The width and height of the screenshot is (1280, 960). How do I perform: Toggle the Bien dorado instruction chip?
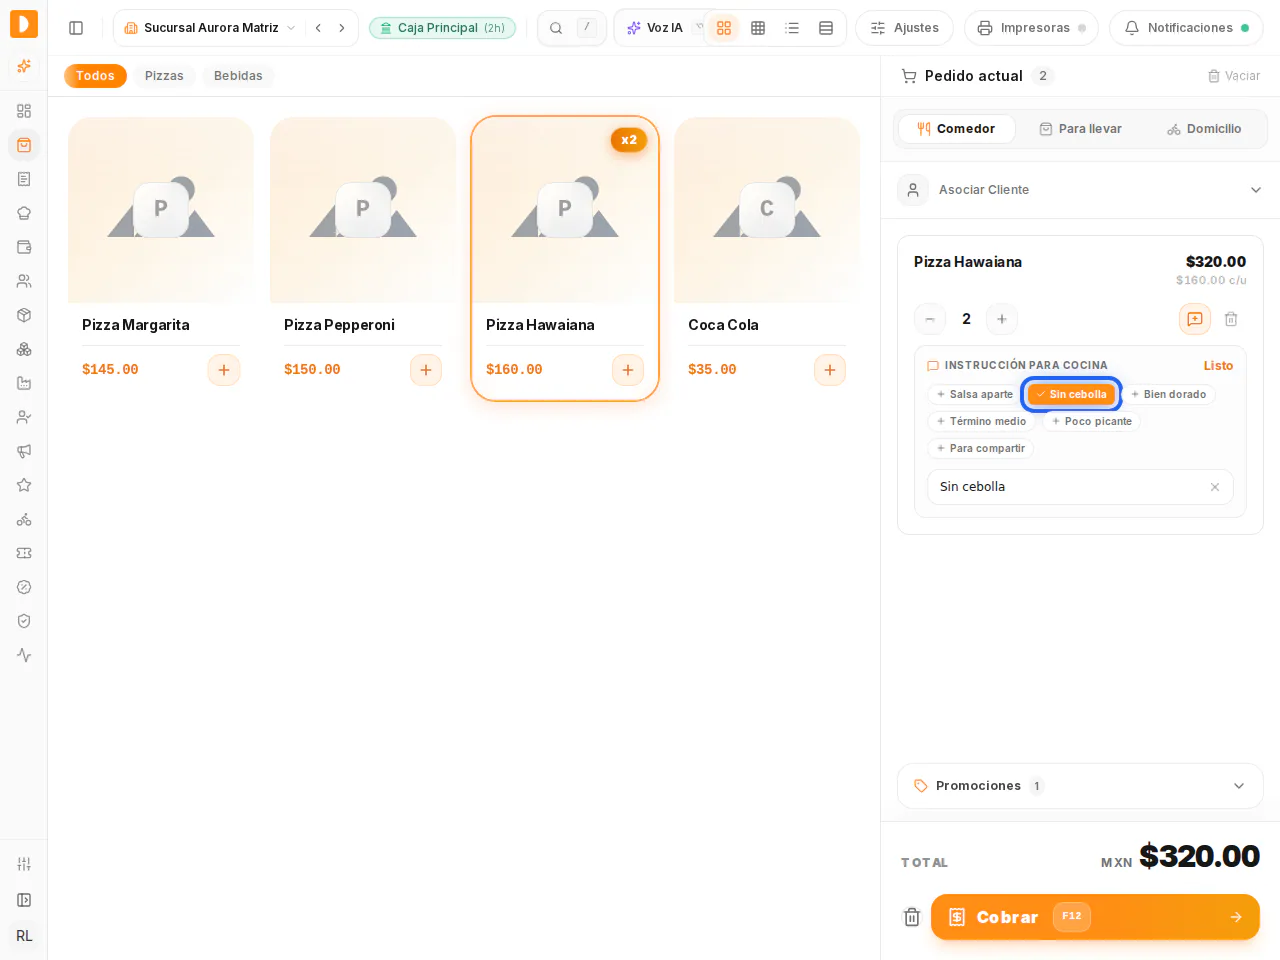tap(1168, 394)
